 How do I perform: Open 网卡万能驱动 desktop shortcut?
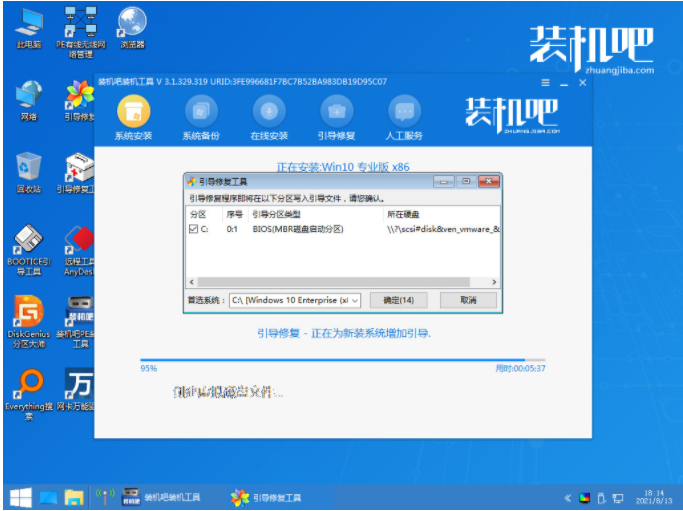click(78, 389)
